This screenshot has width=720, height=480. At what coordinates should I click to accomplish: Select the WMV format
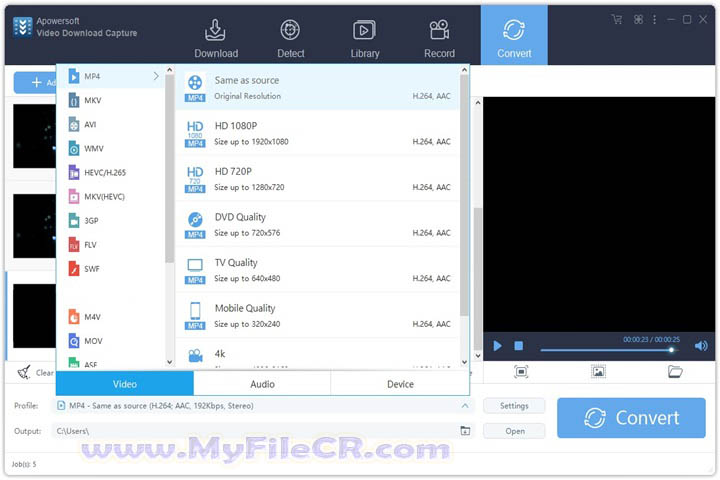coord(110,148)
